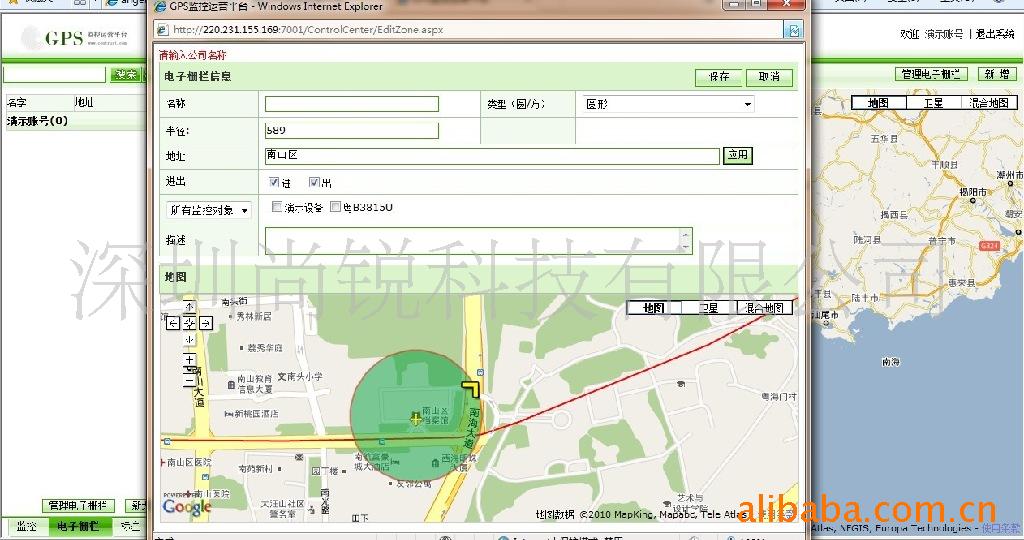
Task: Click the yellow cross center marker of geofence
Action: 415,419
